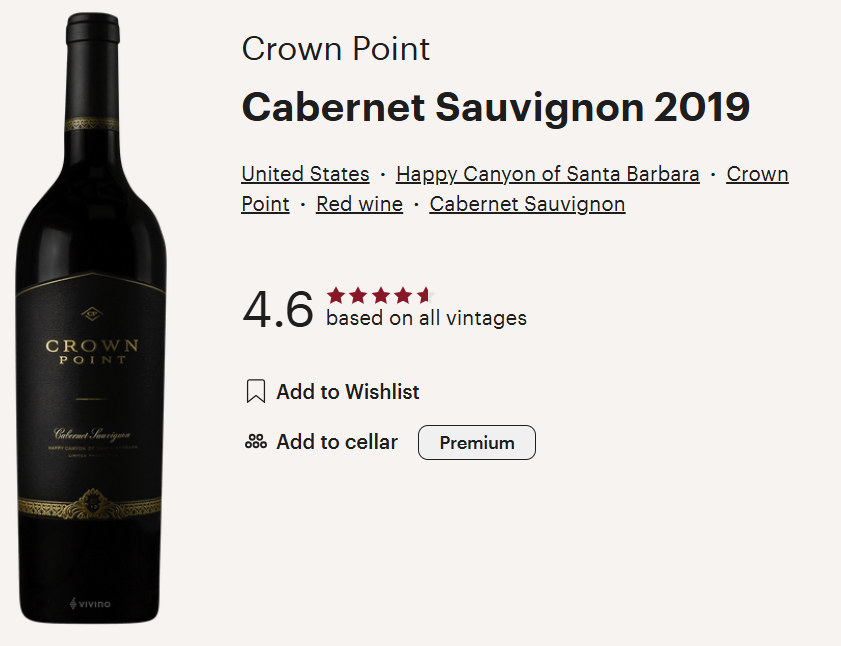This screenshot has width=841, height=646.
Task: Click the Add to cellar text
Action: click(x=337, y=442)
